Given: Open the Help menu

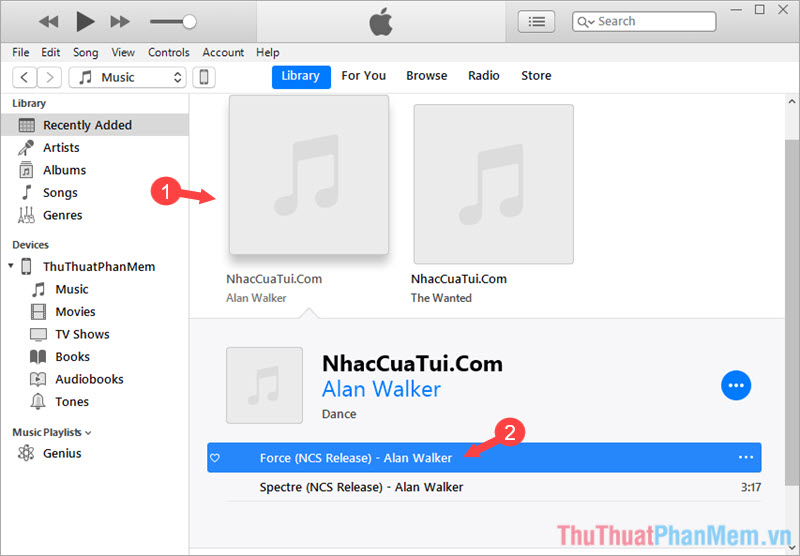Looking at the screenshot, I should pyautogui.click(x=268, y=53).
